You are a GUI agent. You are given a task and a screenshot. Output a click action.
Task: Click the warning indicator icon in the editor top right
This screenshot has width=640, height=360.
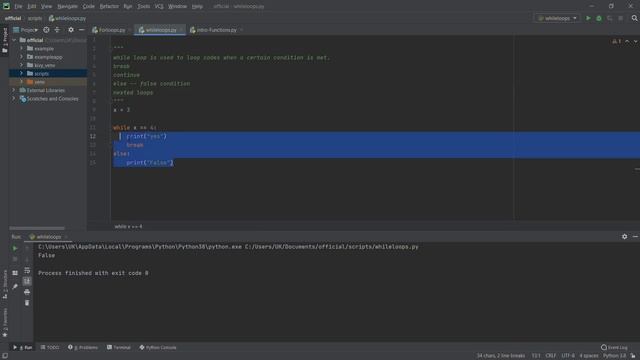(616, 41)
